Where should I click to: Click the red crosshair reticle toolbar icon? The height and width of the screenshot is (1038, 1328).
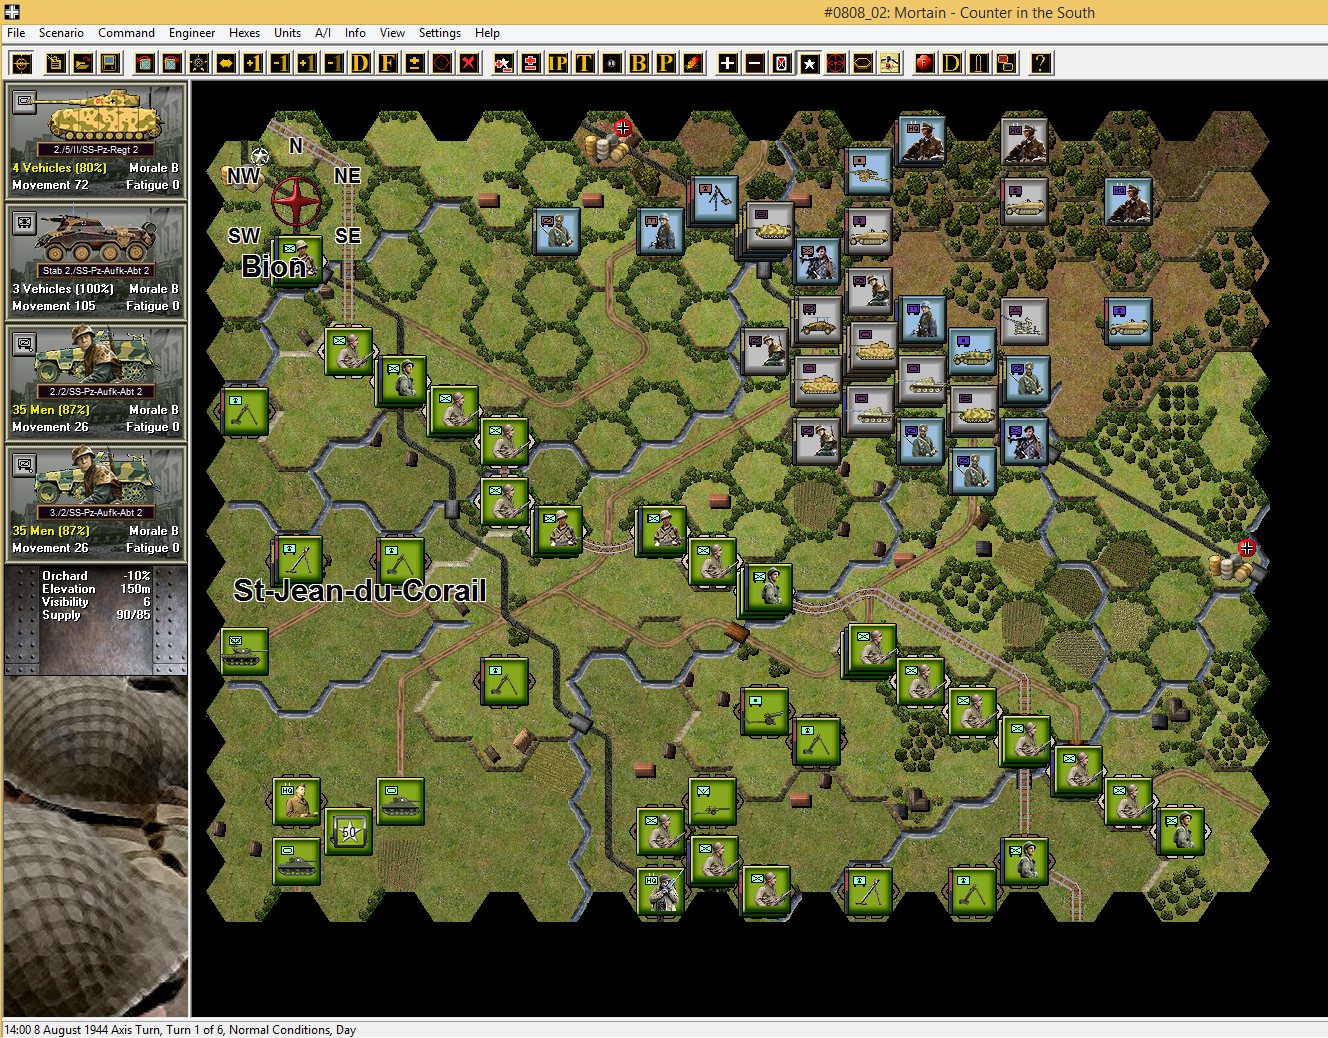click(x=836, y=64)
